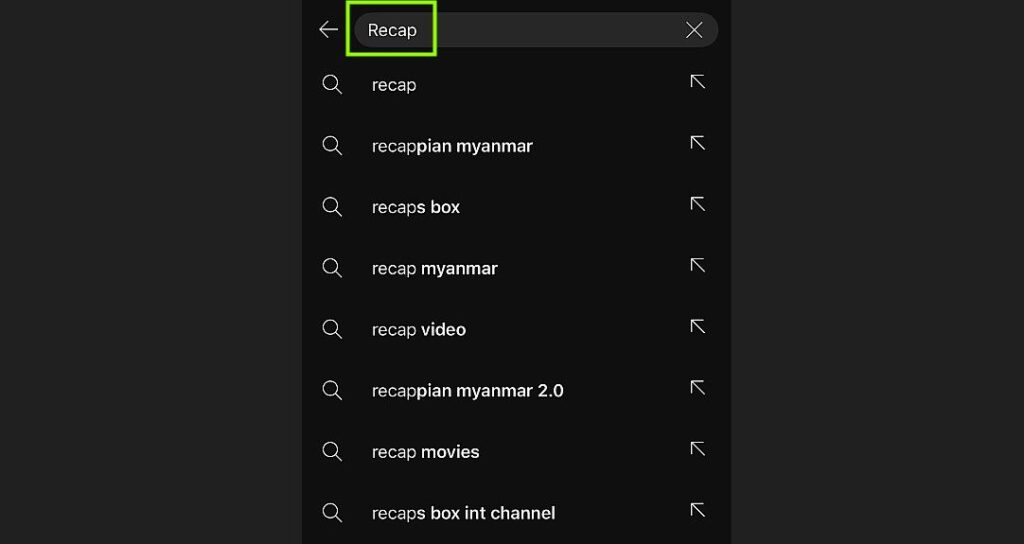Select 'recaps box int channel' suggestion

(463, 513)
